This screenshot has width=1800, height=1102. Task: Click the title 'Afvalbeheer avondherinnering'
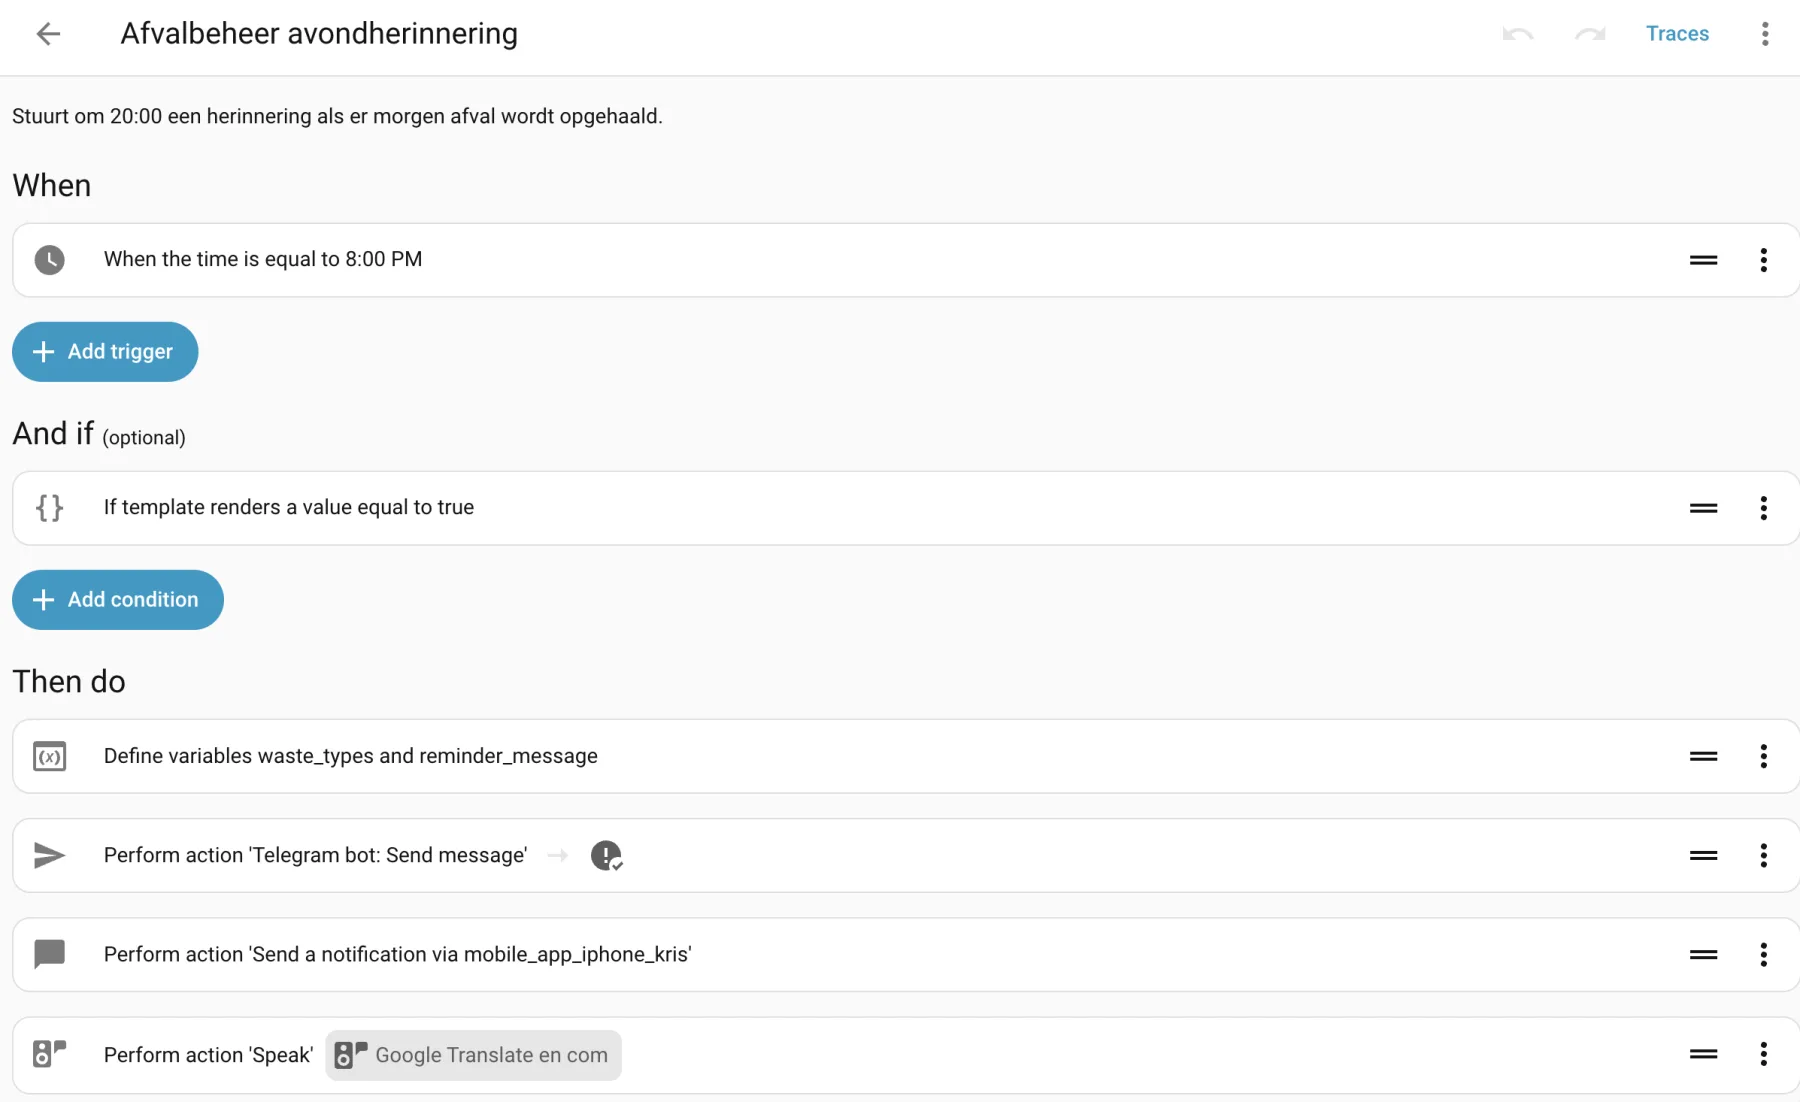tap(319, 34)
